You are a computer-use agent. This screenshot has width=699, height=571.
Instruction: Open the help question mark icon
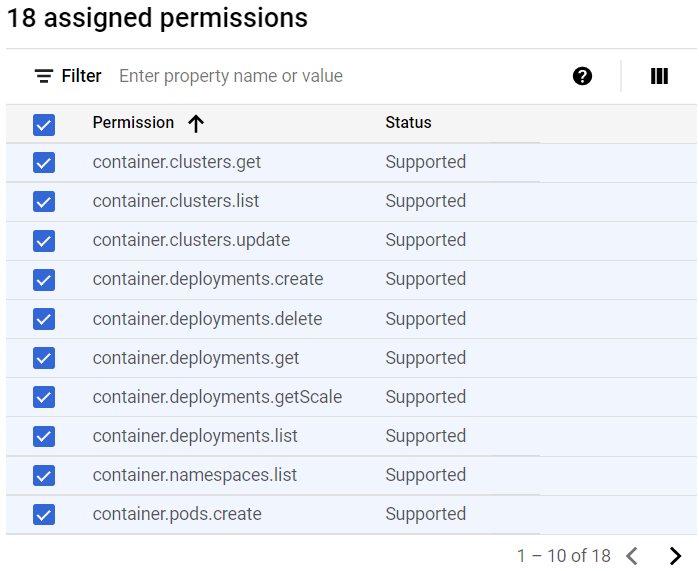click(583, 76)
